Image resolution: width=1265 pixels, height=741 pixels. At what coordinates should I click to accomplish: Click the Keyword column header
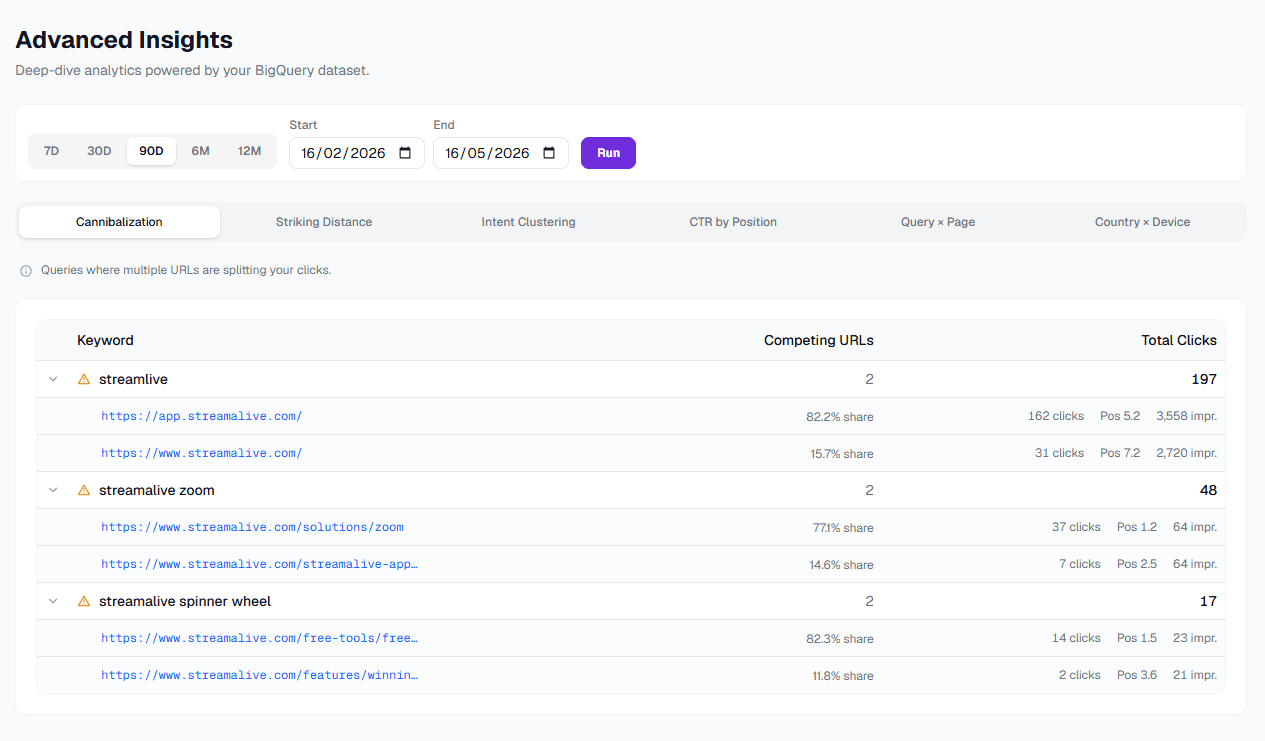[x=105, y=340]
